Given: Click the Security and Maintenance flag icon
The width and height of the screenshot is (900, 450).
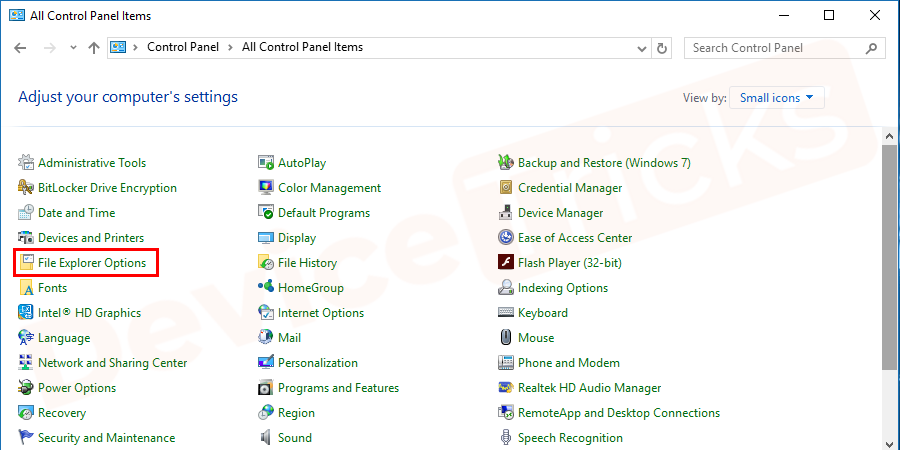Looking at the screenshot, I should [26, 438].
